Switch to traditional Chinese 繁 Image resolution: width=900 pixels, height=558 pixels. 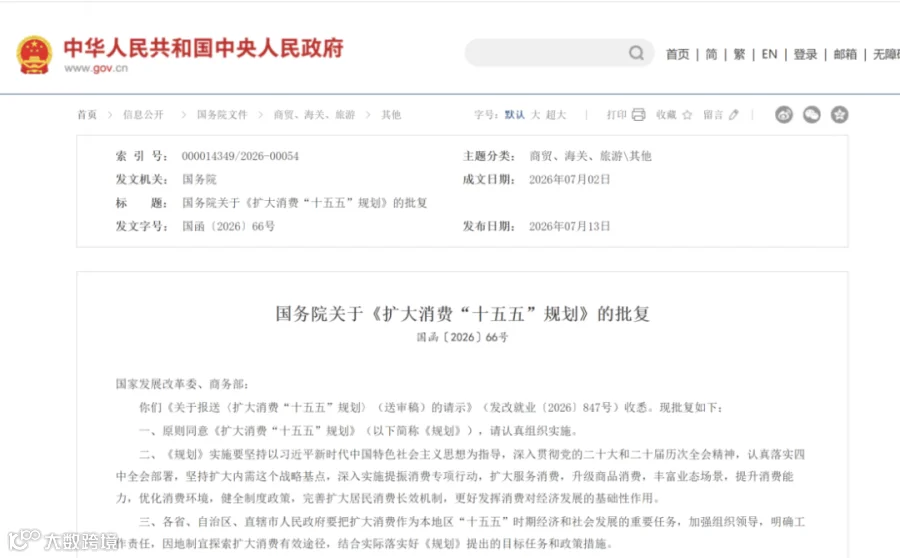pyautogui.click(x=739, y=54)
